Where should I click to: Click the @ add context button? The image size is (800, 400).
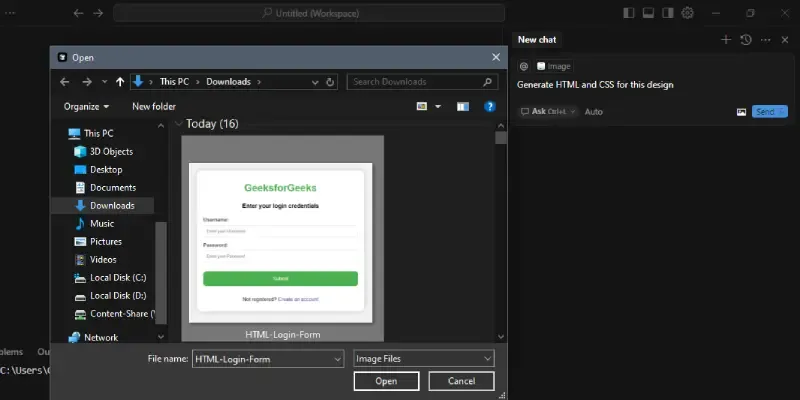[523, 66]
